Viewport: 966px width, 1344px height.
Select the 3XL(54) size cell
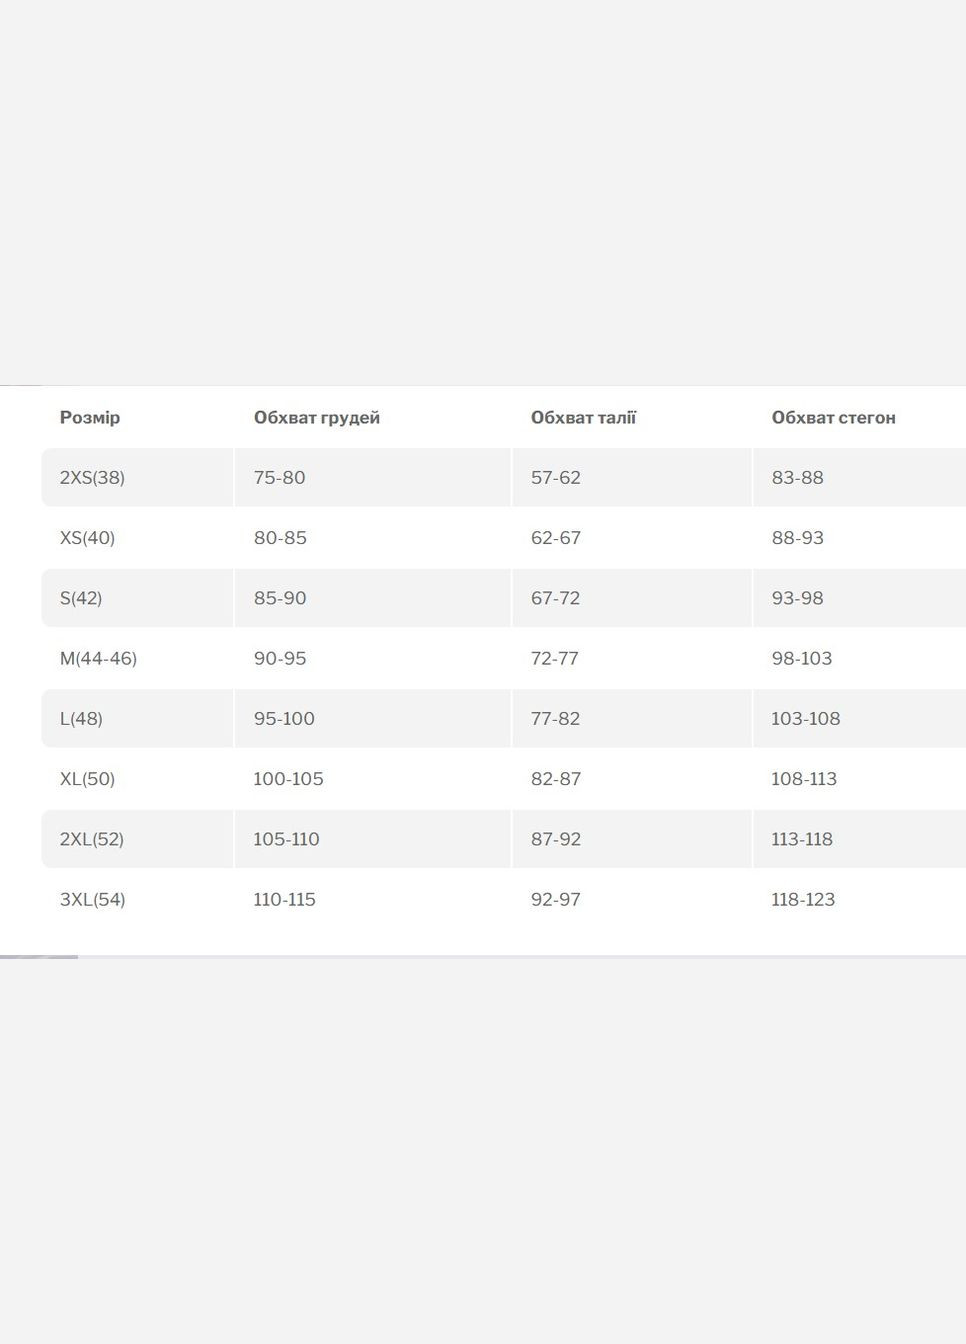(92, 899)
